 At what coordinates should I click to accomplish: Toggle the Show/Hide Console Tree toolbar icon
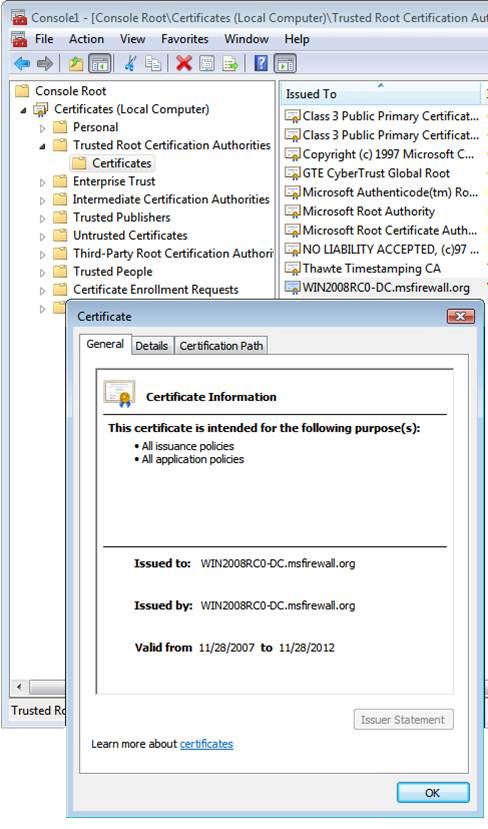[x=99, y=64]
